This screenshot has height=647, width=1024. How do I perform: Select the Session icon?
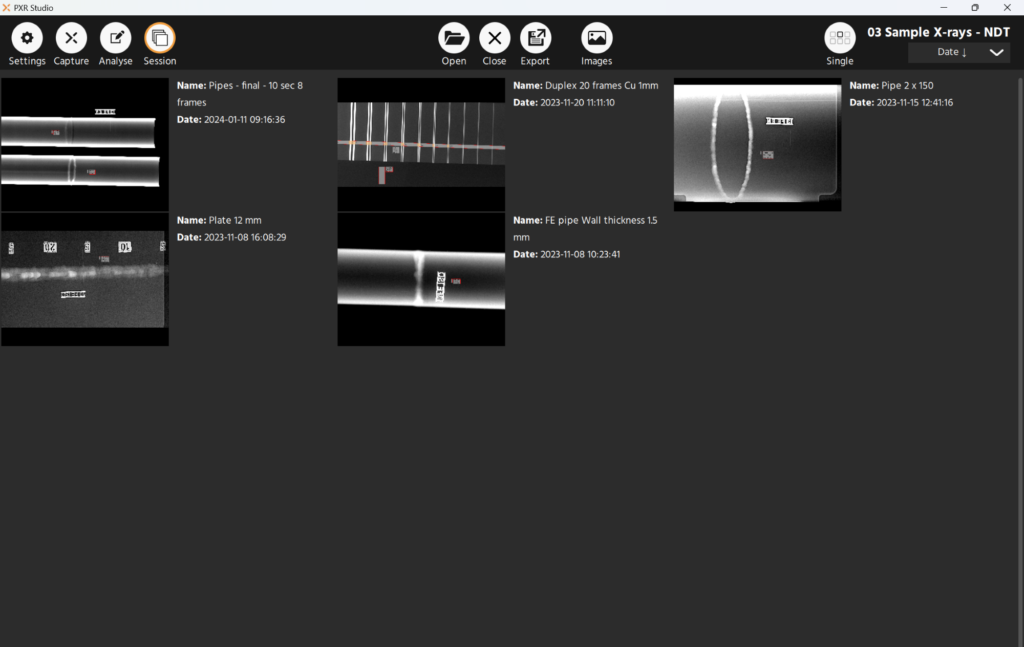[x=159, y=39]
